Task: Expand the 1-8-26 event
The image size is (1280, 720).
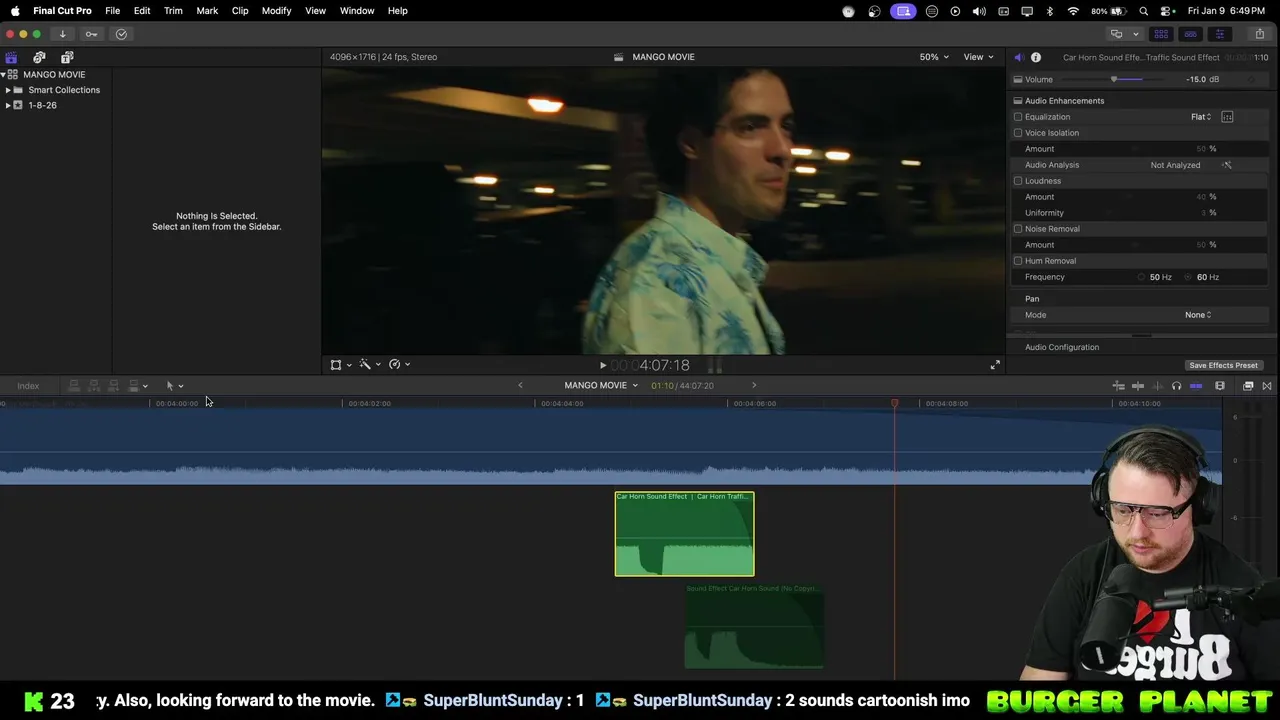Action: tap(8, 105)
